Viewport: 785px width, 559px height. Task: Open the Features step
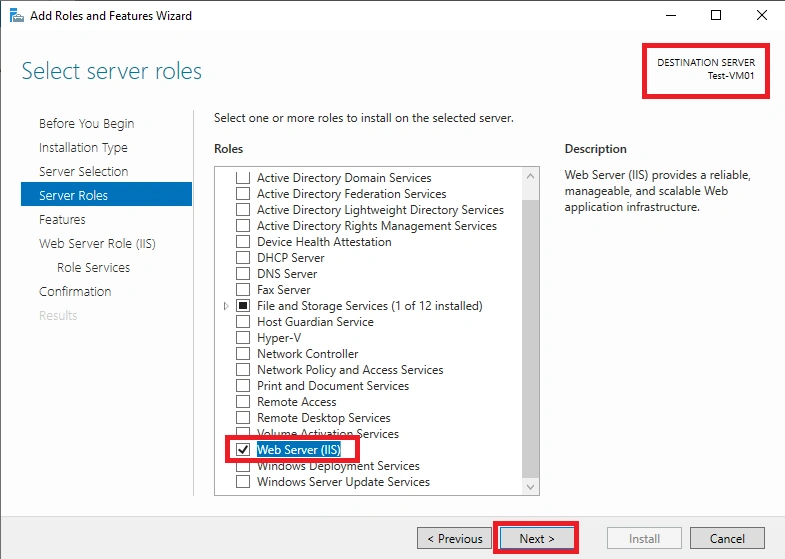coord(62,220)
